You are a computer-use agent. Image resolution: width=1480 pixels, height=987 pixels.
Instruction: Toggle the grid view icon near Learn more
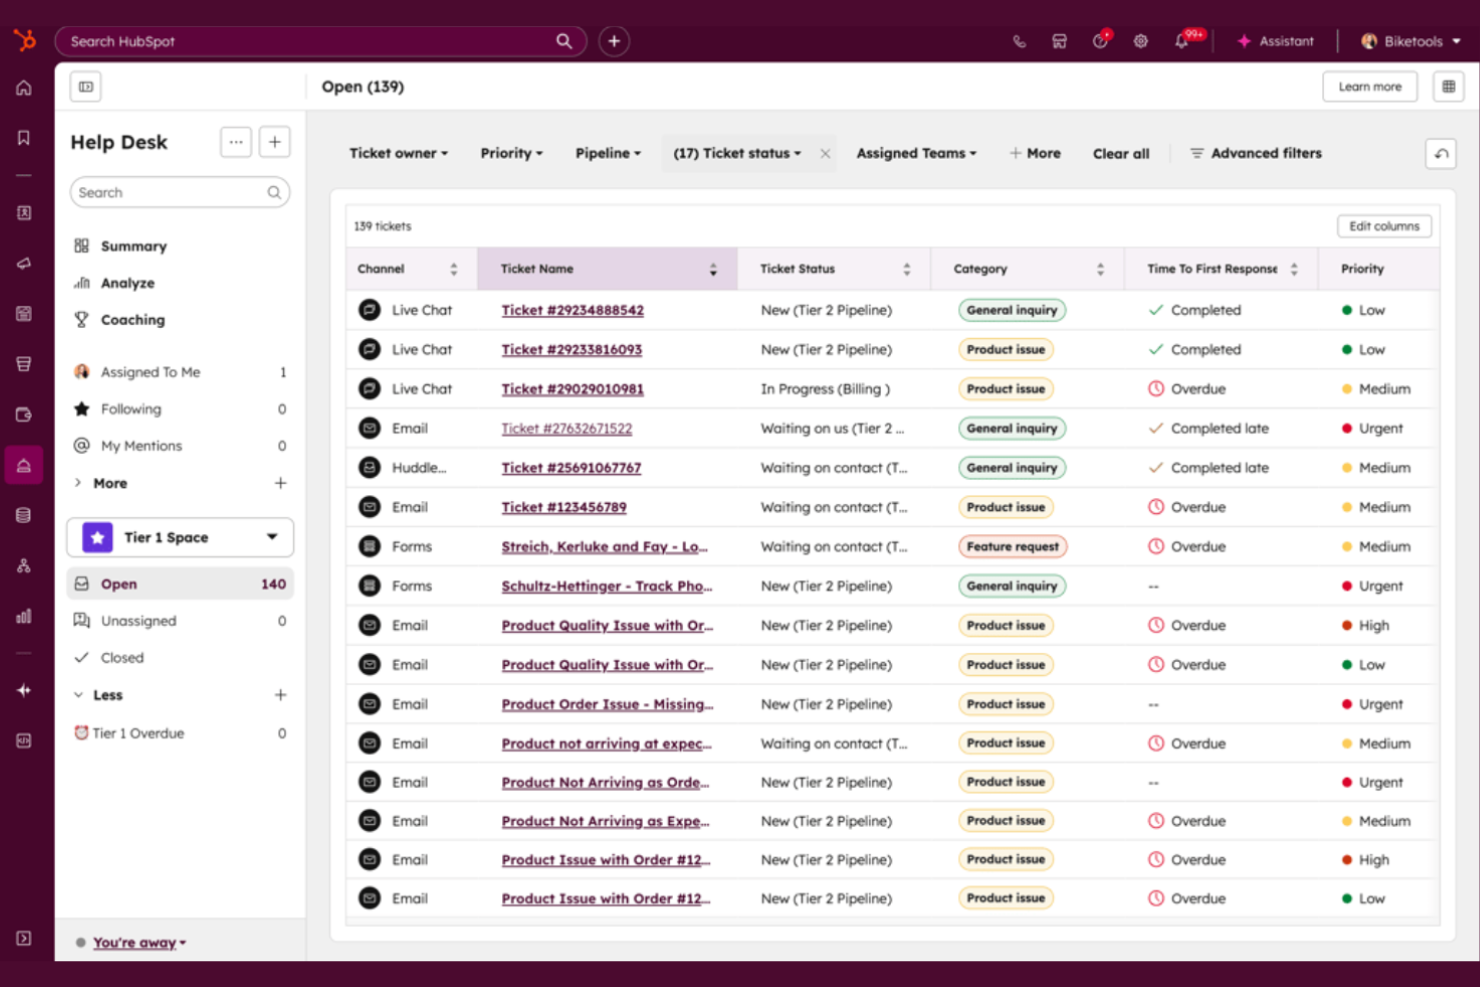(1448, 86)
